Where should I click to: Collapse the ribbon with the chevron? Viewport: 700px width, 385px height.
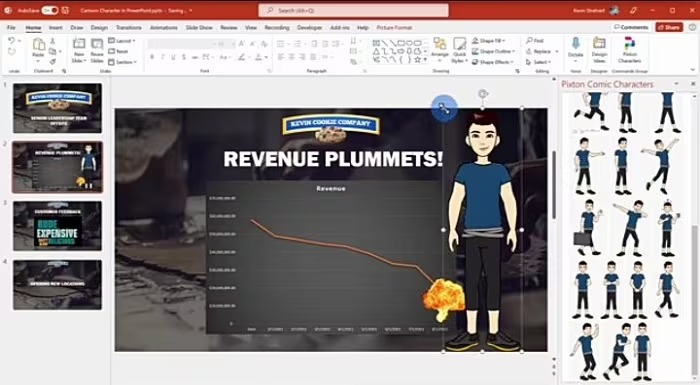[692, 70]
